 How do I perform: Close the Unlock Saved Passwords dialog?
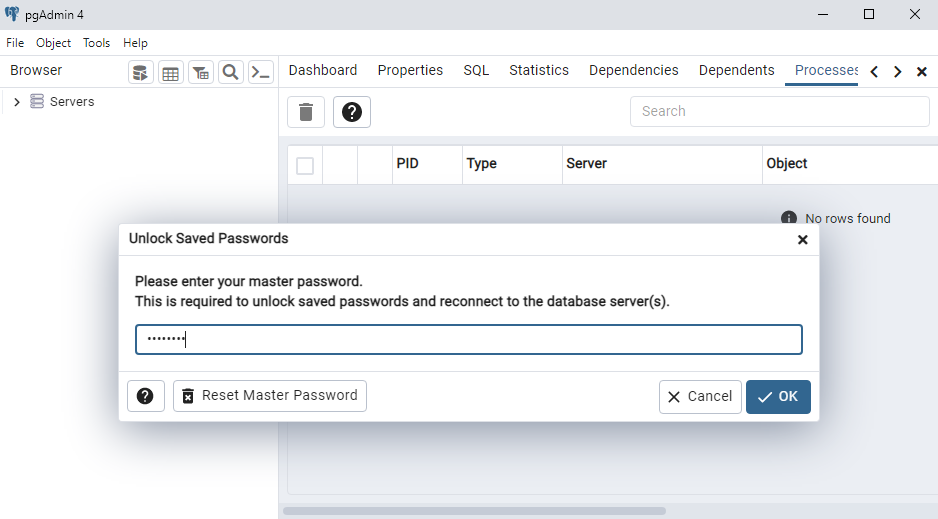pyautogui.click(x=802, y=240)
